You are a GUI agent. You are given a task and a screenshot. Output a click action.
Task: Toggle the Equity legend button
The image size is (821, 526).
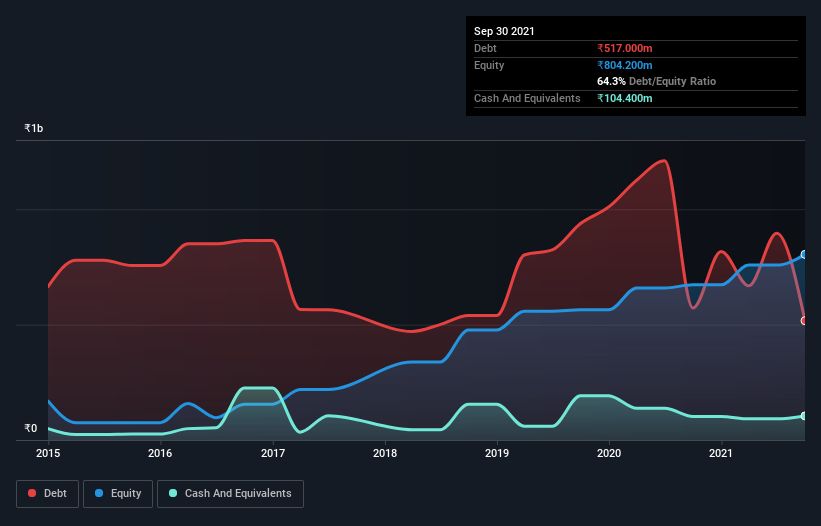(118, 494)
